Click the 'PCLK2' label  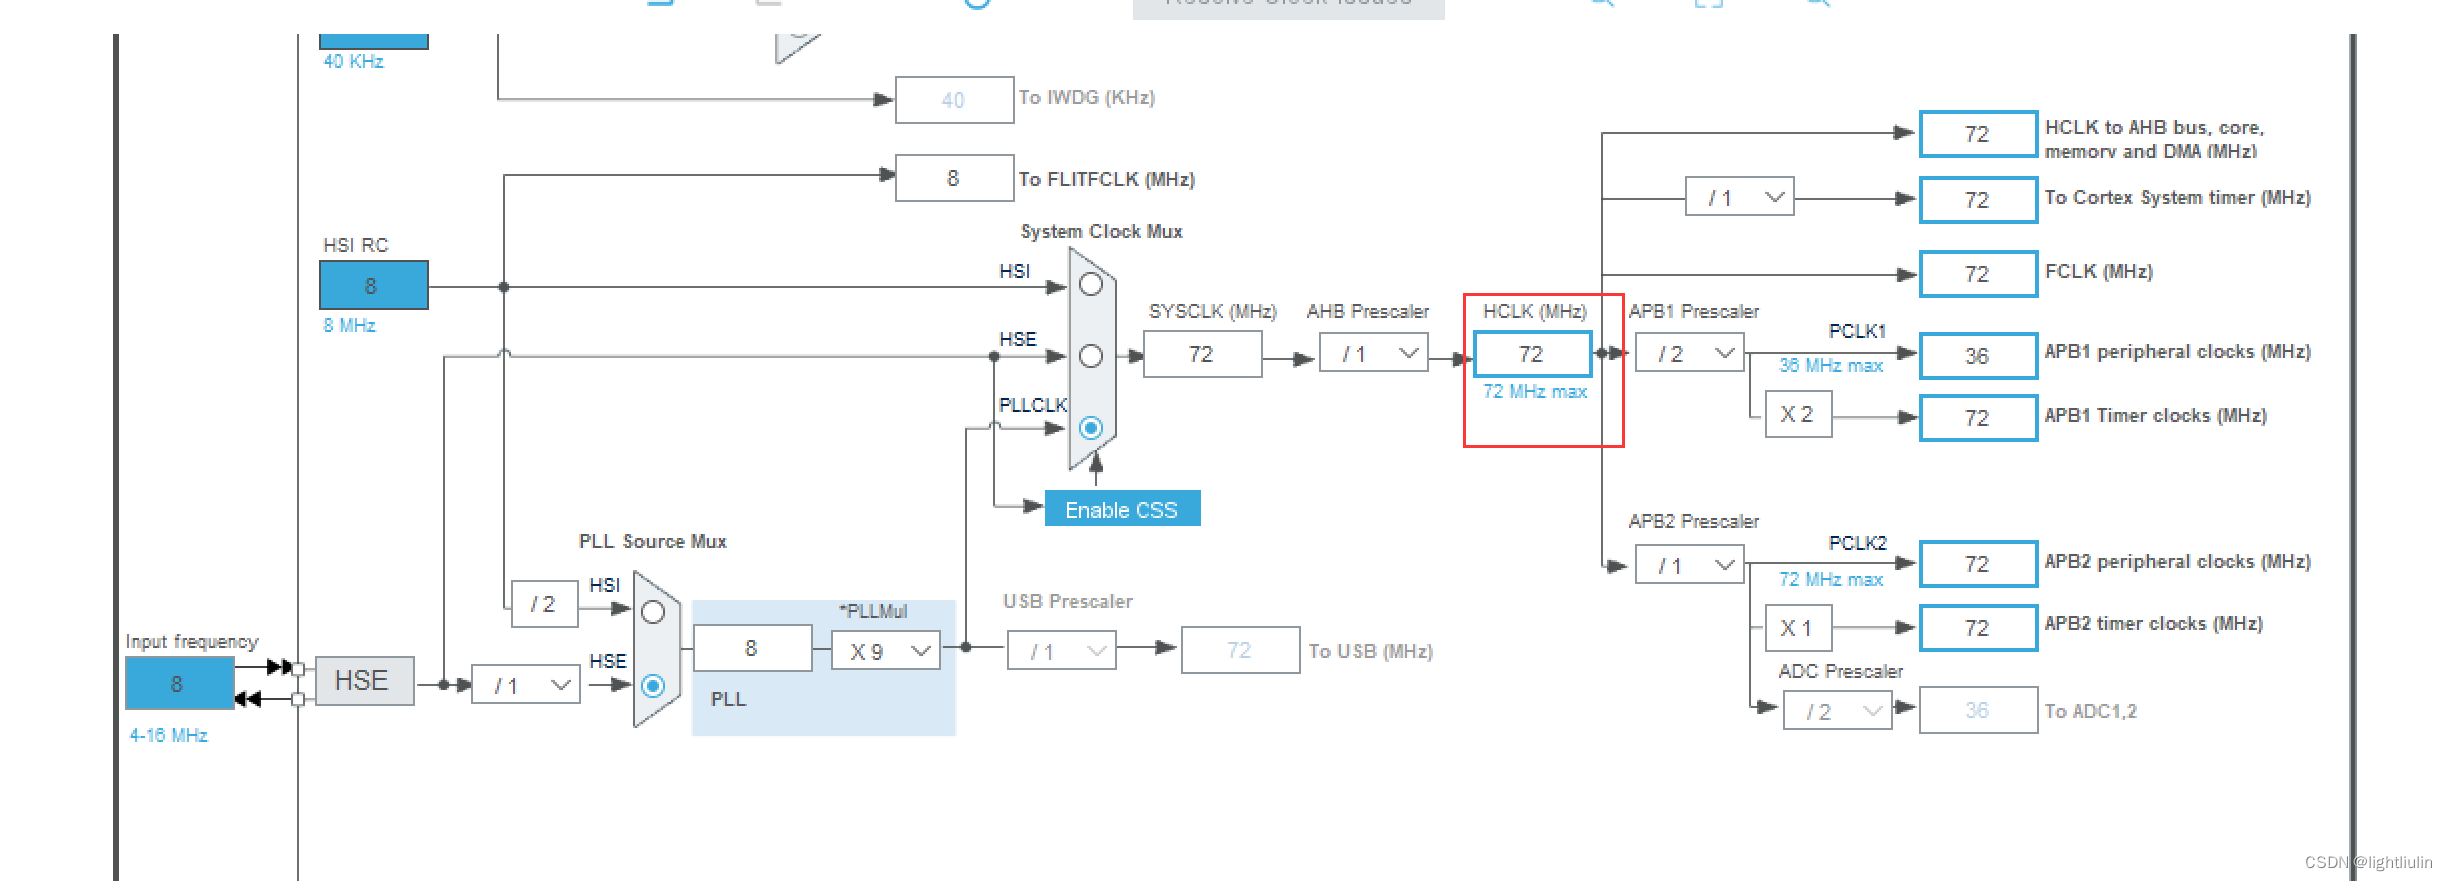point(1858,543)
